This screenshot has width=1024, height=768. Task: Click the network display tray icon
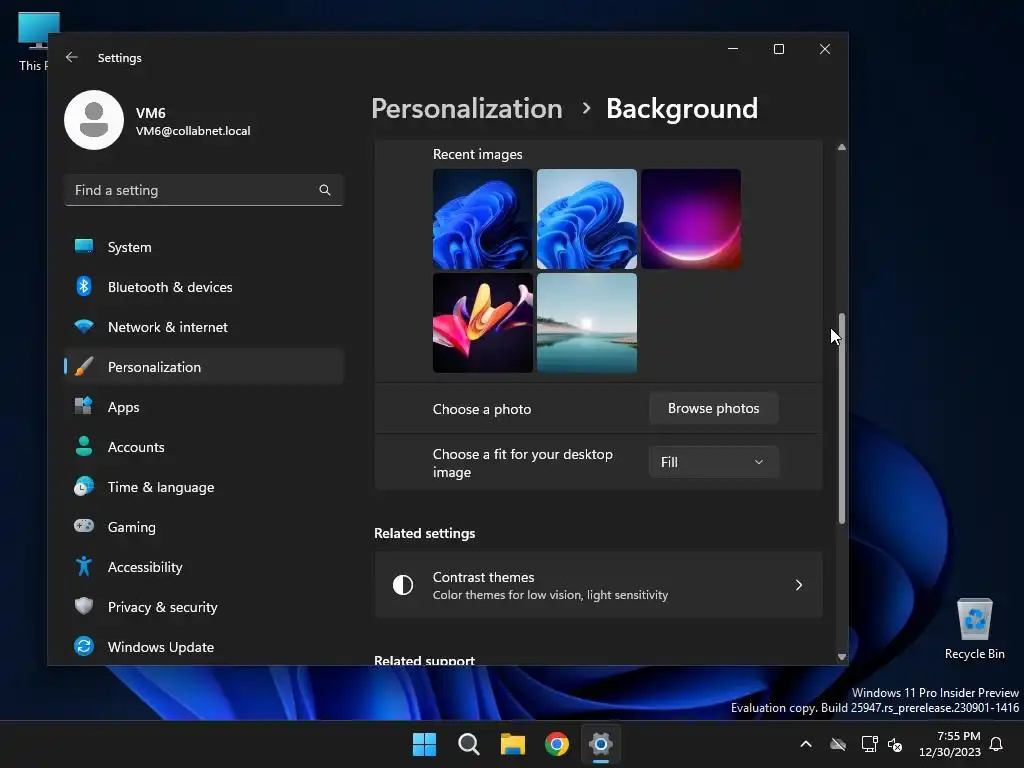pos(869,744)
